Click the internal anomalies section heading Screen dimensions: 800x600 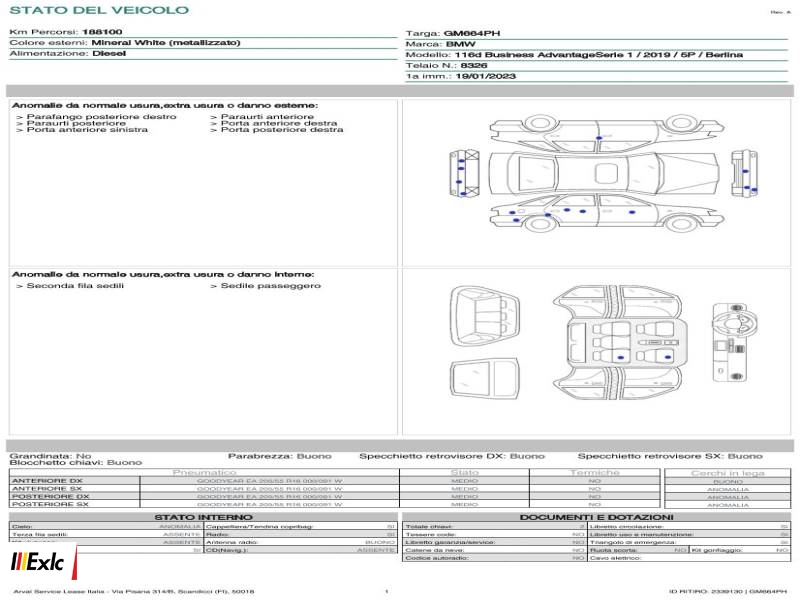coord(163,274)
